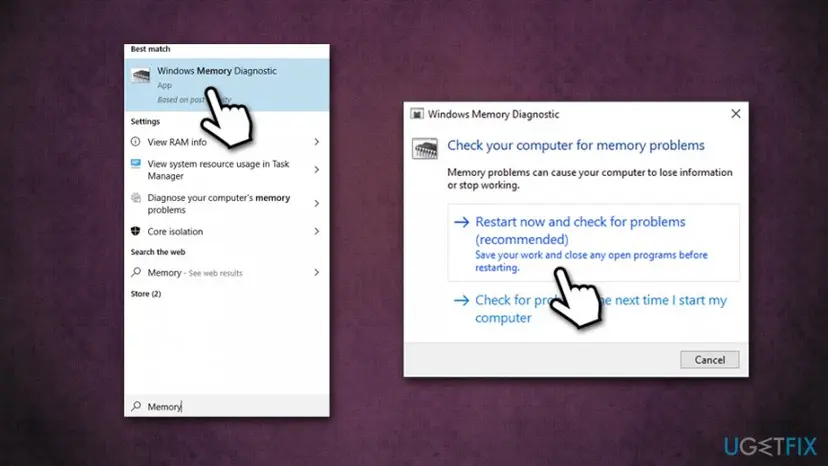Open Memory web search result
Image resolution: width=828 pixels, height=466 pixels.
pos(227,273)
